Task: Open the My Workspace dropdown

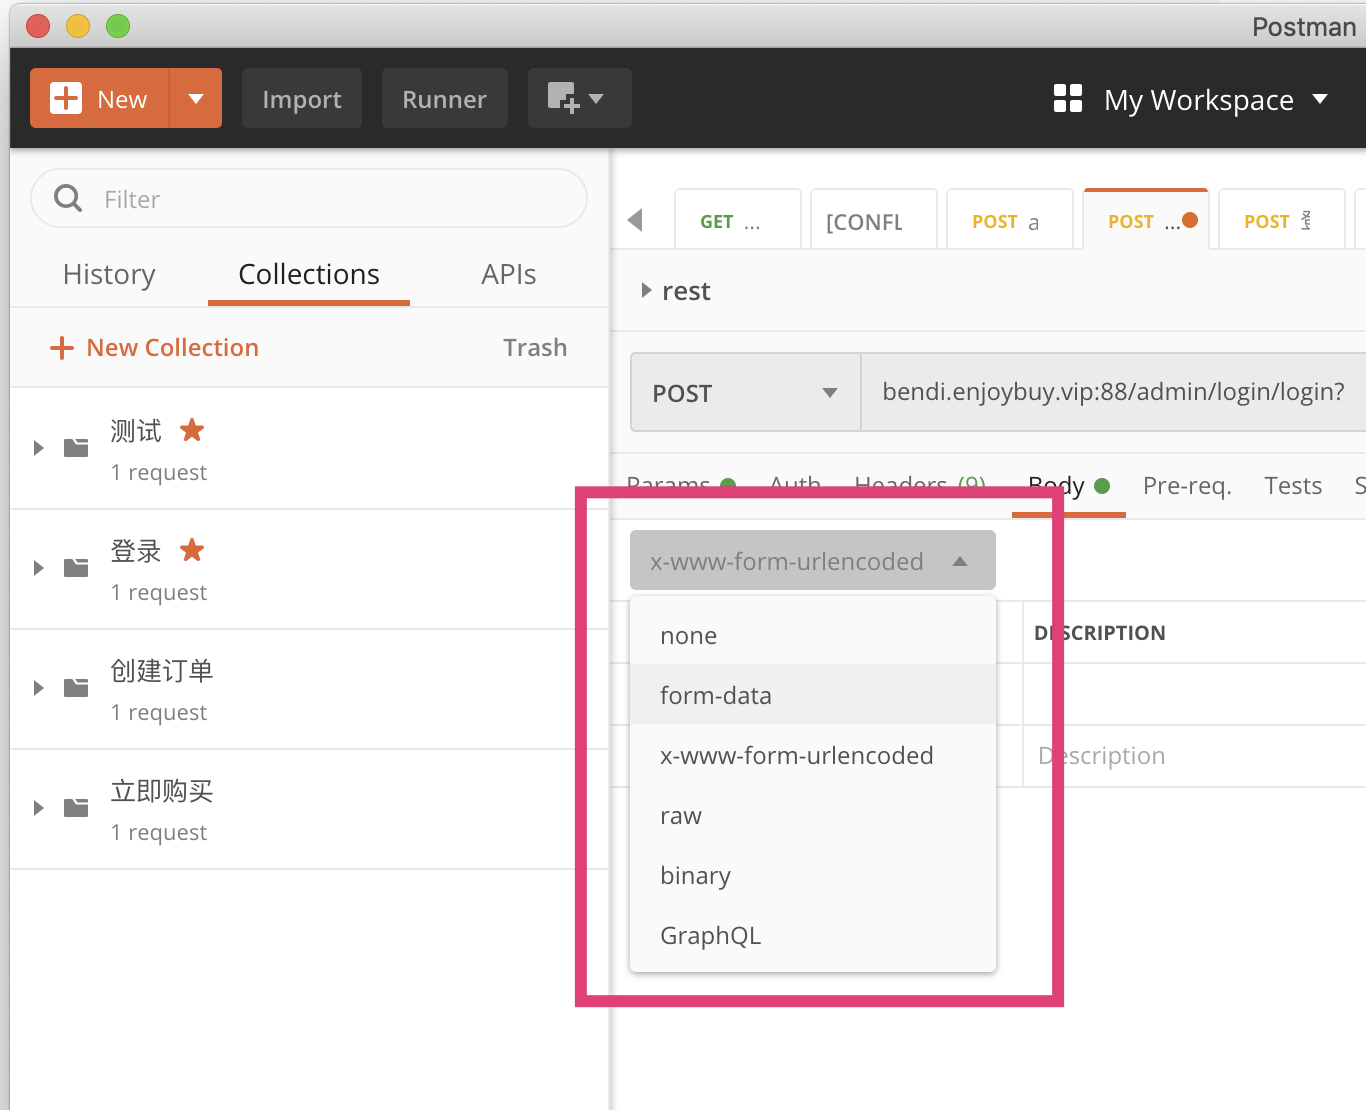Action: click(x=1216, y=99)
